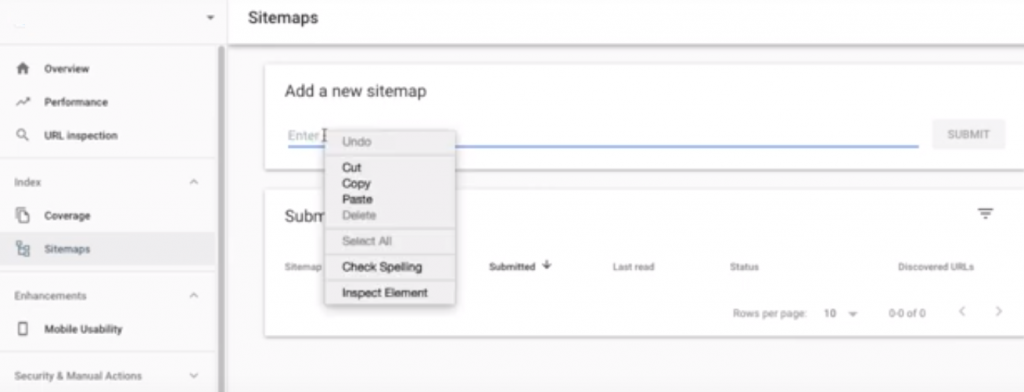Click the 0-0 of 0 pagination text
The width and height of the screenshot is (1024, 392).
pos(906,314)
